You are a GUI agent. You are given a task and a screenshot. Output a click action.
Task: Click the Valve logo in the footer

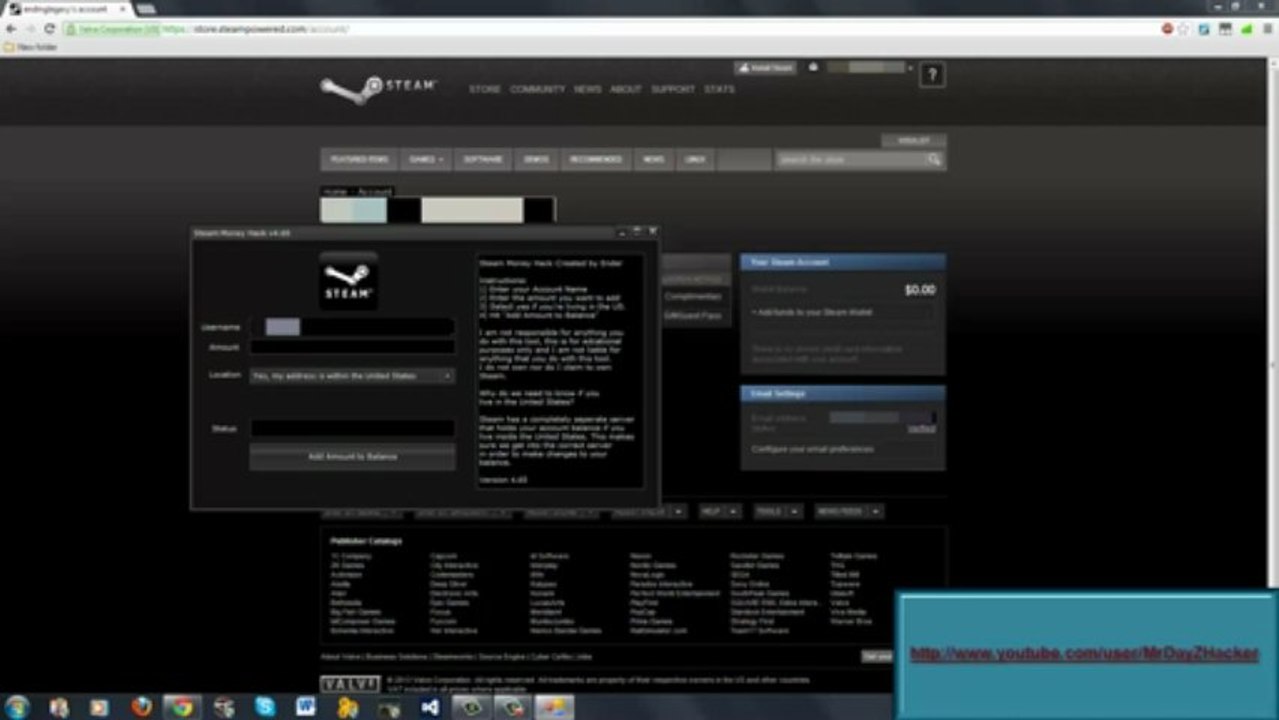point(349,684)
